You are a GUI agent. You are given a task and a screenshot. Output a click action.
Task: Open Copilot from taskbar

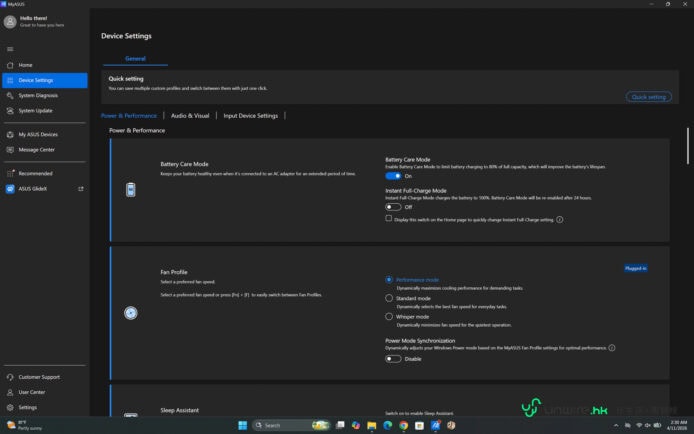356,425
